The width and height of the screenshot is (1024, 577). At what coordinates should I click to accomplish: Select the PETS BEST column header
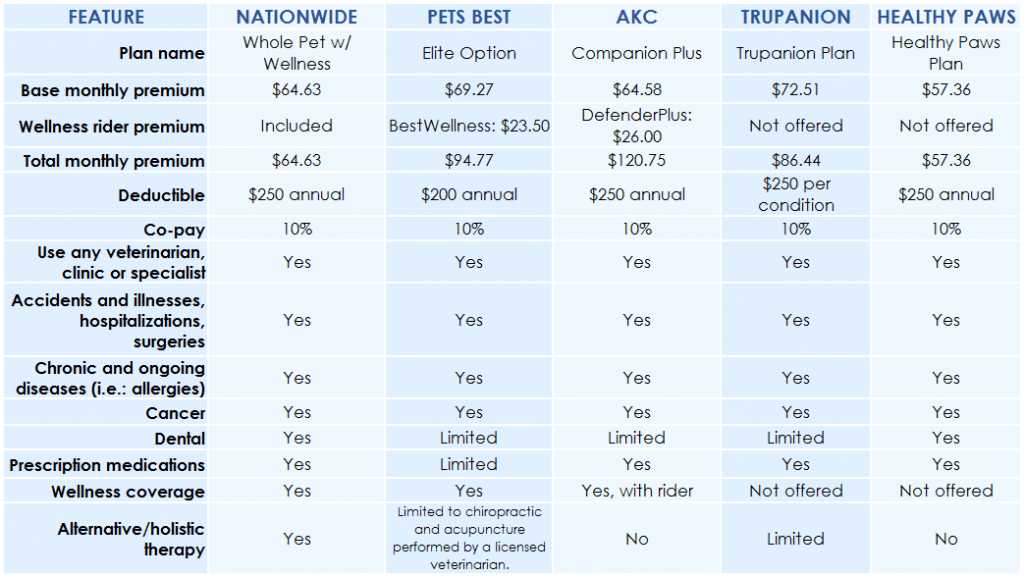coord(469,17)
